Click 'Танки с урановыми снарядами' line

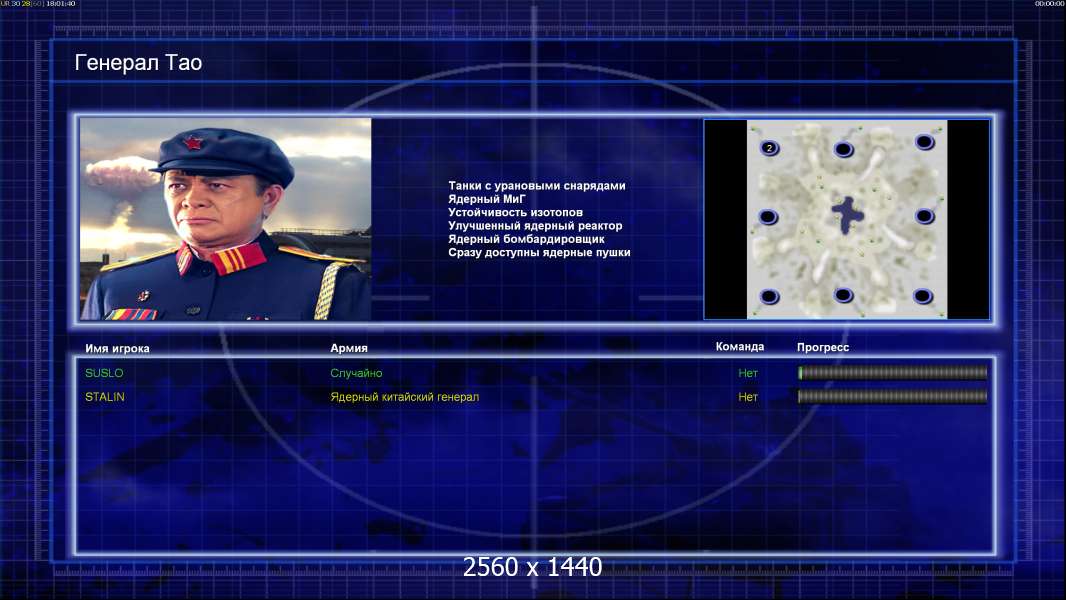(x=536, y=186)
